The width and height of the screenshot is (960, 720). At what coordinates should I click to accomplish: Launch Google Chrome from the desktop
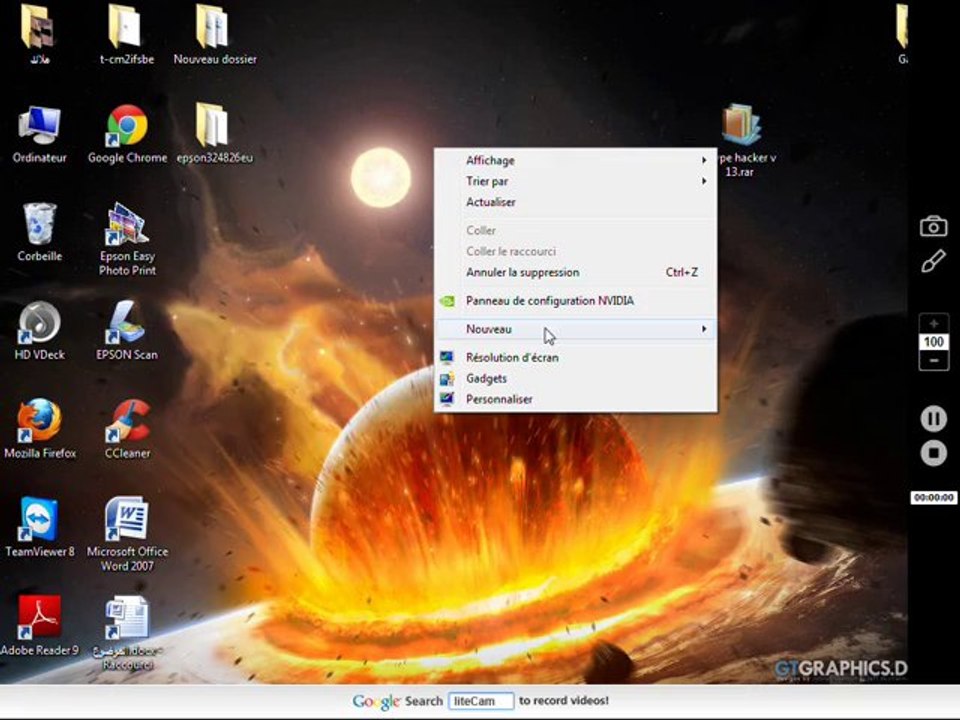[127, 135]
